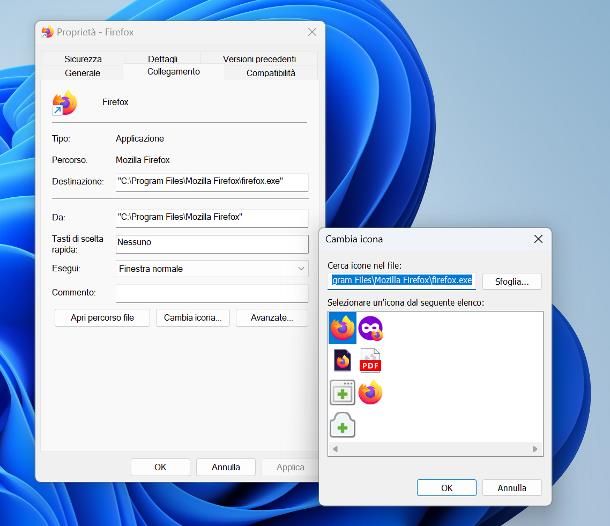Click Firefox icon in Proprietà title bar

47,32
